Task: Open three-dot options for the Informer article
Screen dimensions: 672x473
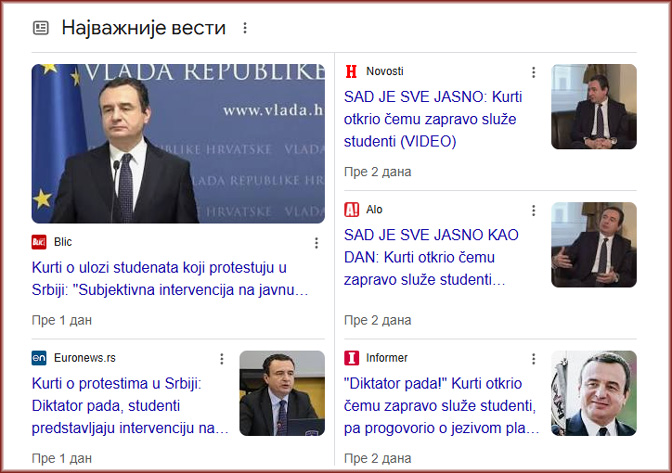Action: tap(533, 358)
